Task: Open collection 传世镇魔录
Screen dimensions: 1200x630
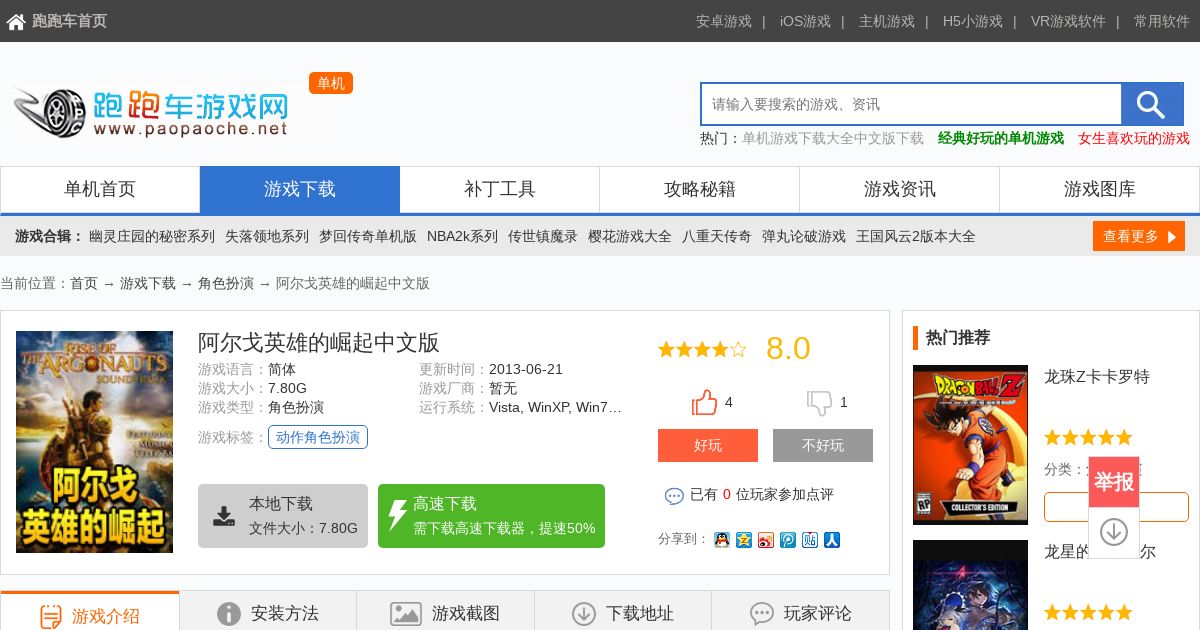Action: pos(543,236)
